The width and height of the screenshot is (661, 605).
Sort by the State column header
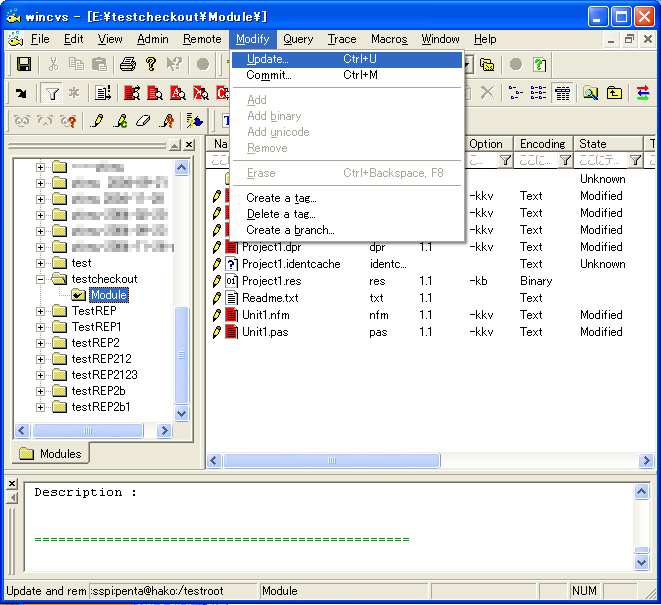(x=608, y=144)
